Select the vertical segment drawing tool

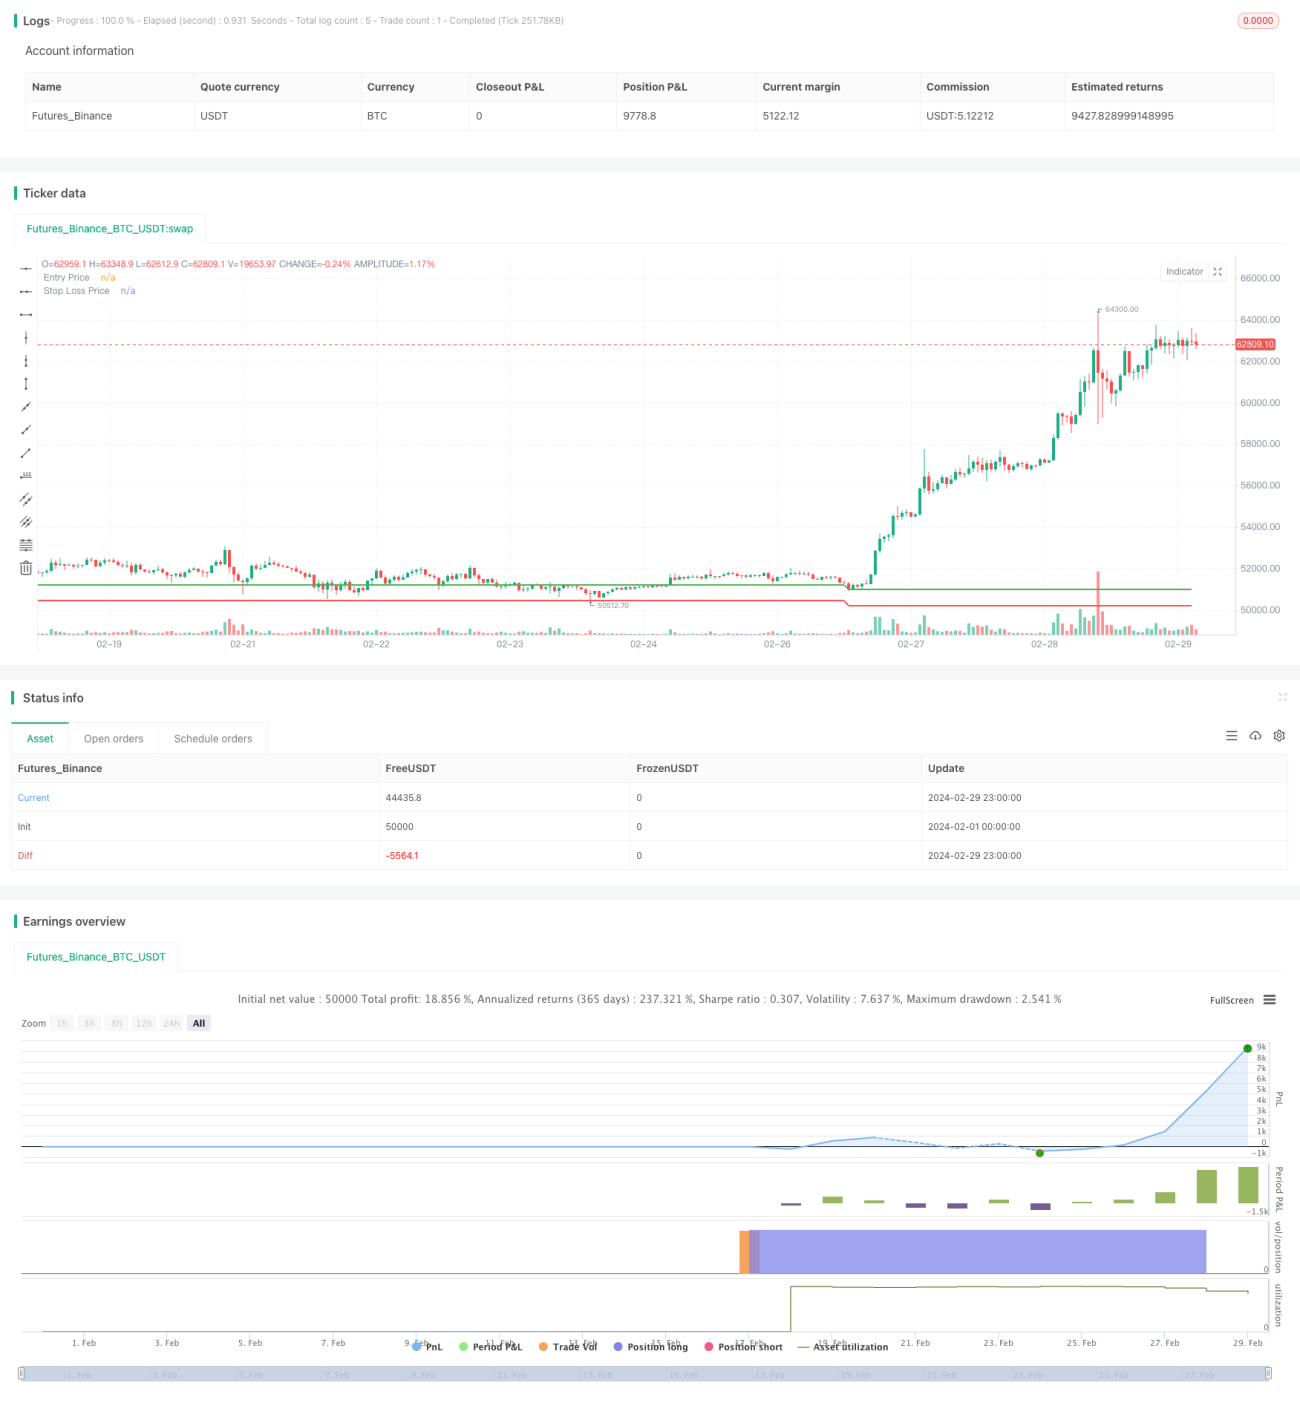[x=26, y=383]
